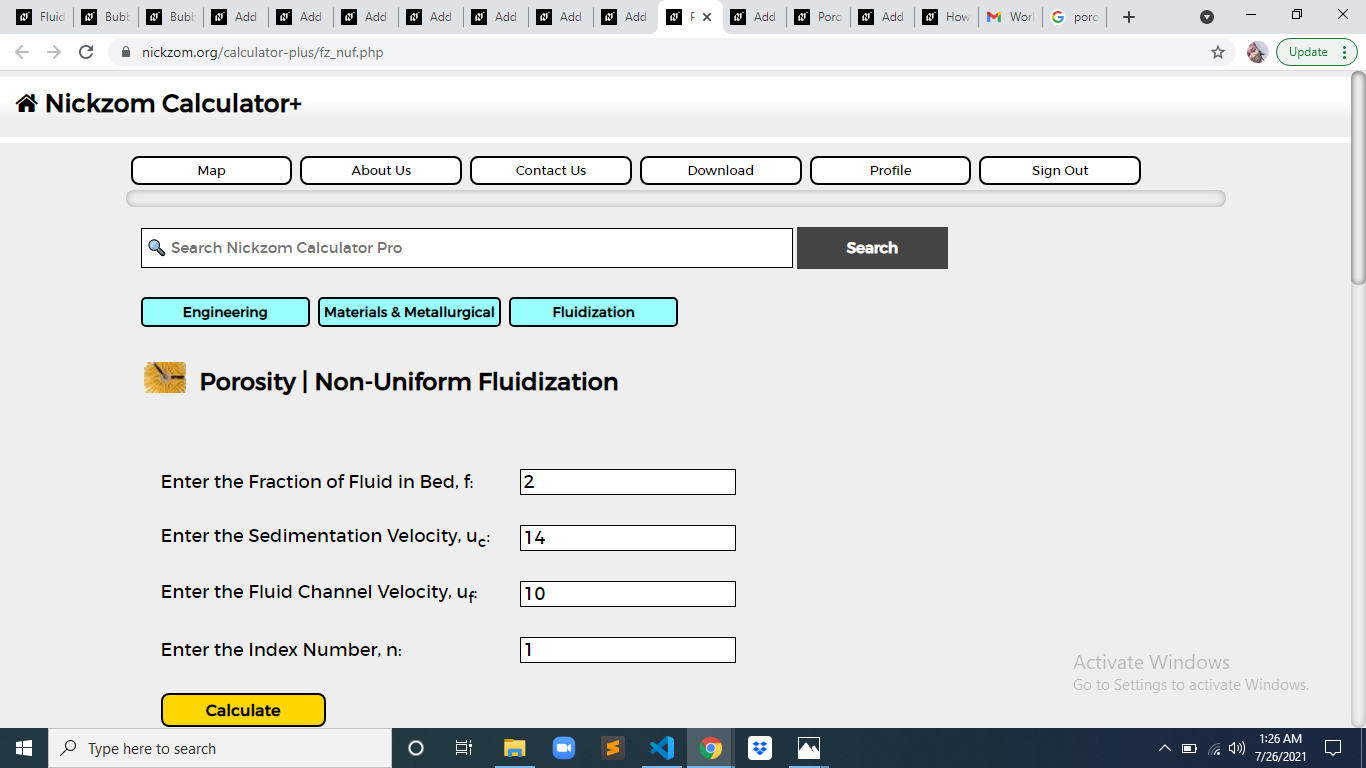Close the active Chrome tab

(x=707, y=17)
